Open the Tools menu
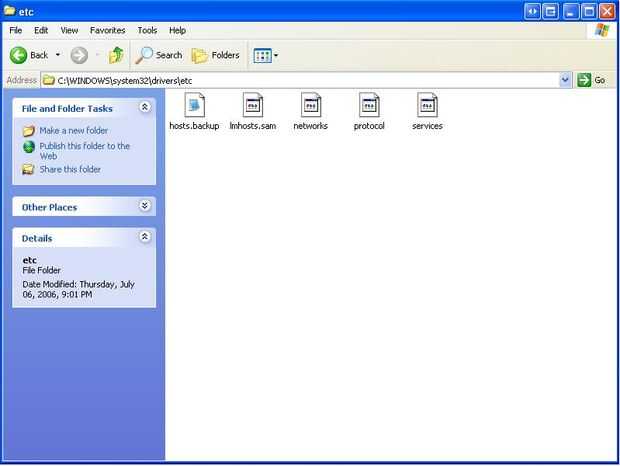 [x=147, y=30]
